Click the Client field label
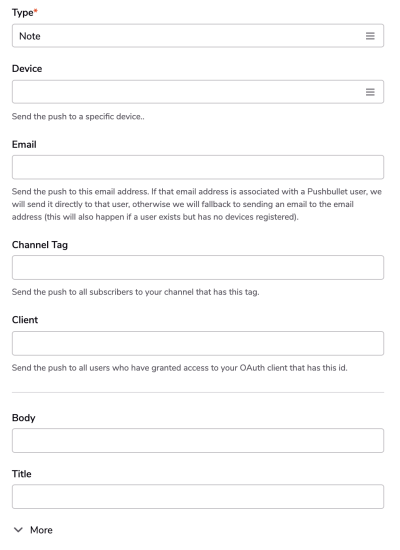400x550 pixels. pyautogui.click(x=25, y=320)
